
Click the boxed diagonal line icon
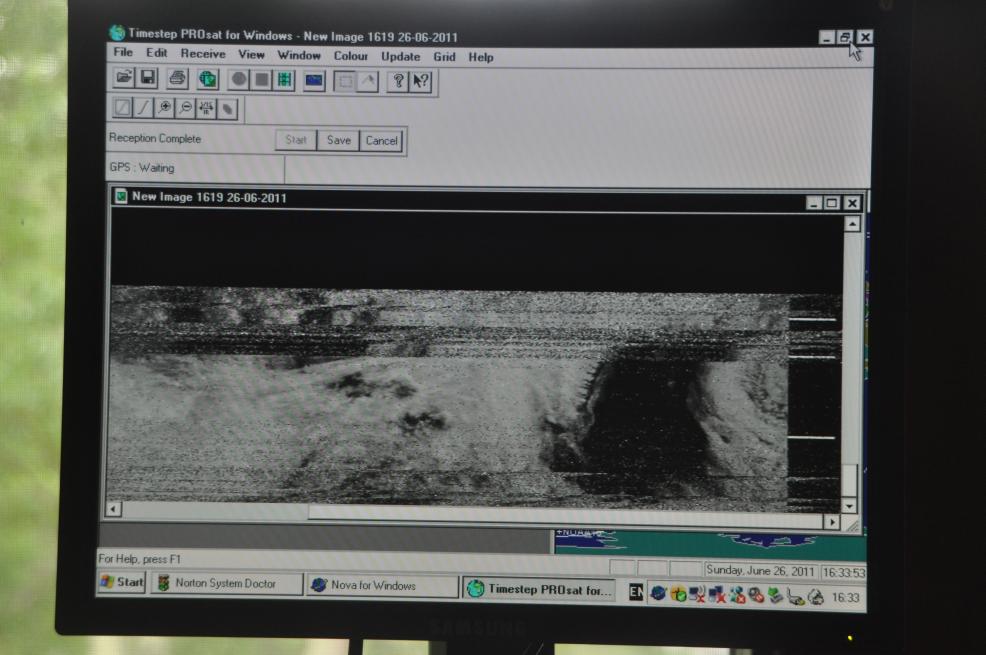pyautogui.click(x=123, y=107)
